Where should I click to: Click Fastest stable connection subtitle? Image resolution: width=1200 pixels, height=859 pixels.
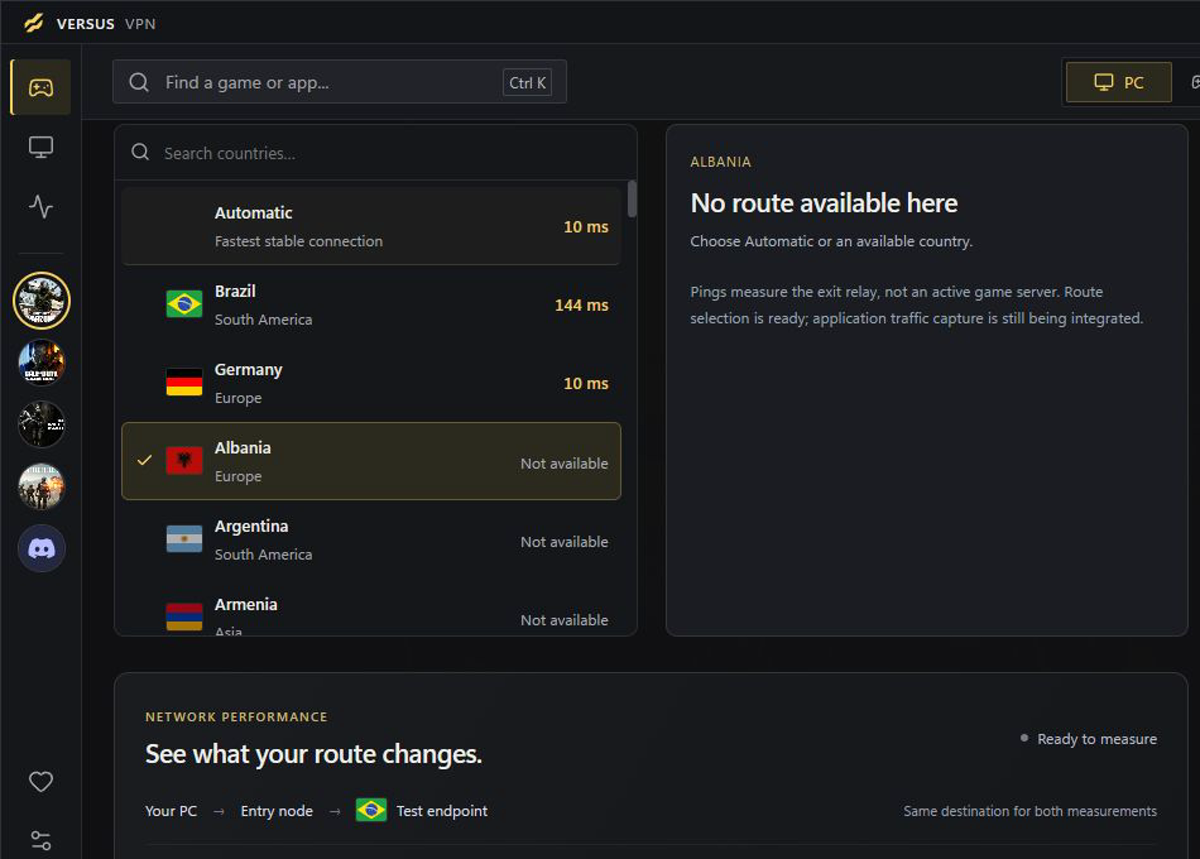pos(298,241)
